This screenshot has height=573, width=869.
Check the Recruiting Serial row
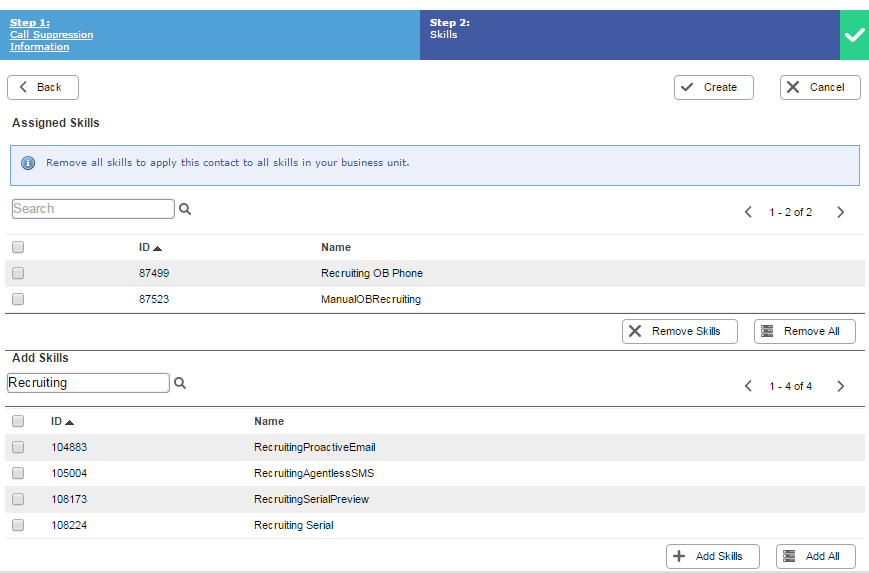coord(18,525)
